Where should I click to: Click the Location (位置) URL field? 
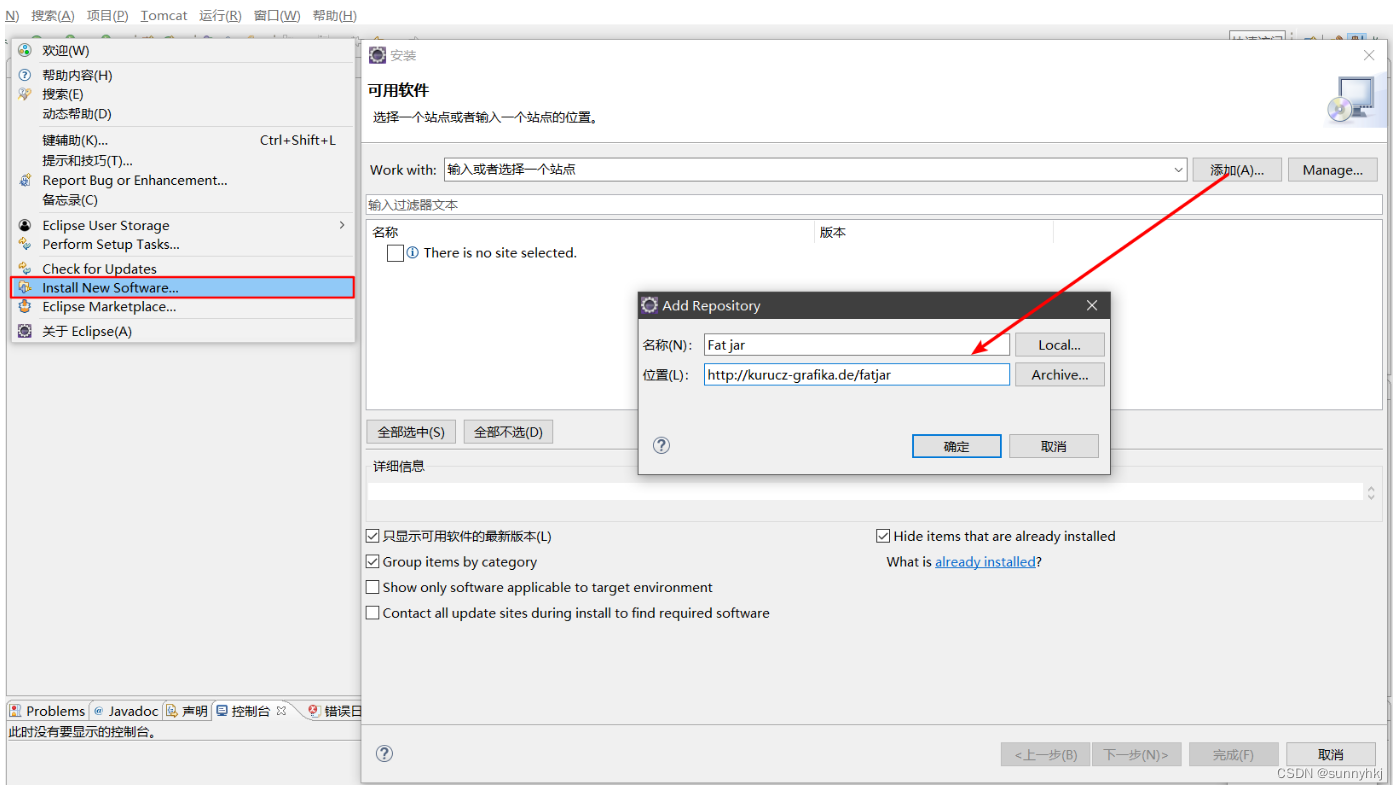[x=856, y=375]
